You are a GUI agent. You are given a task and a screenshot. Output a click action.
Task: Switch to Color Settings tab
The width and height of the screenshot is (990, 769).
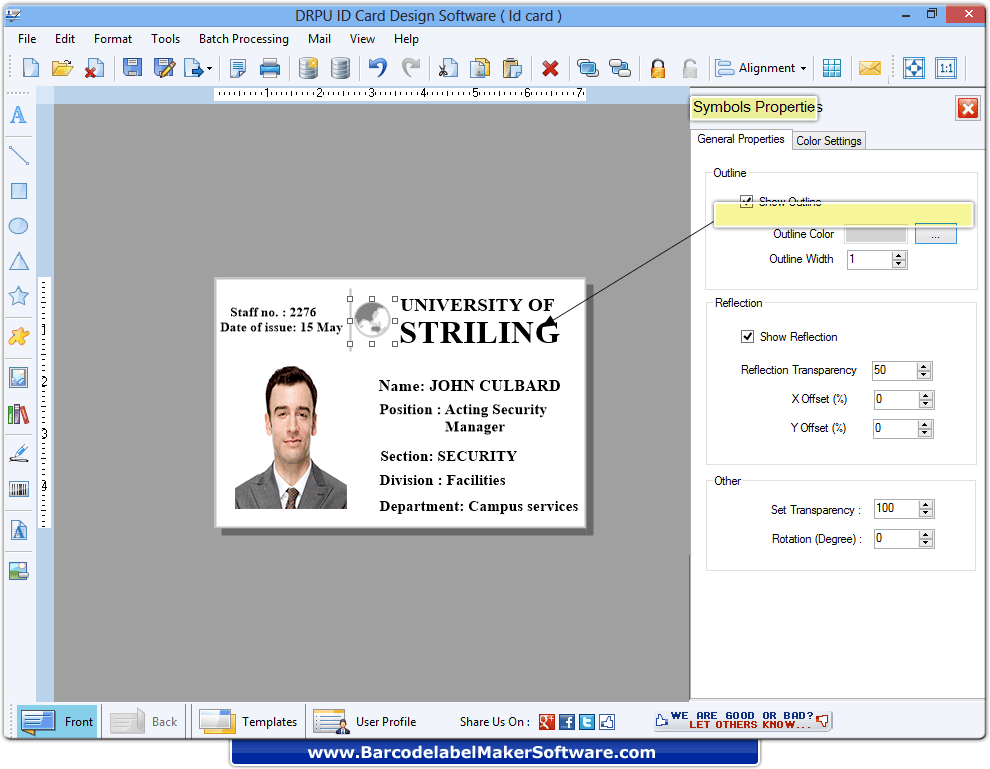click(828, 141)
